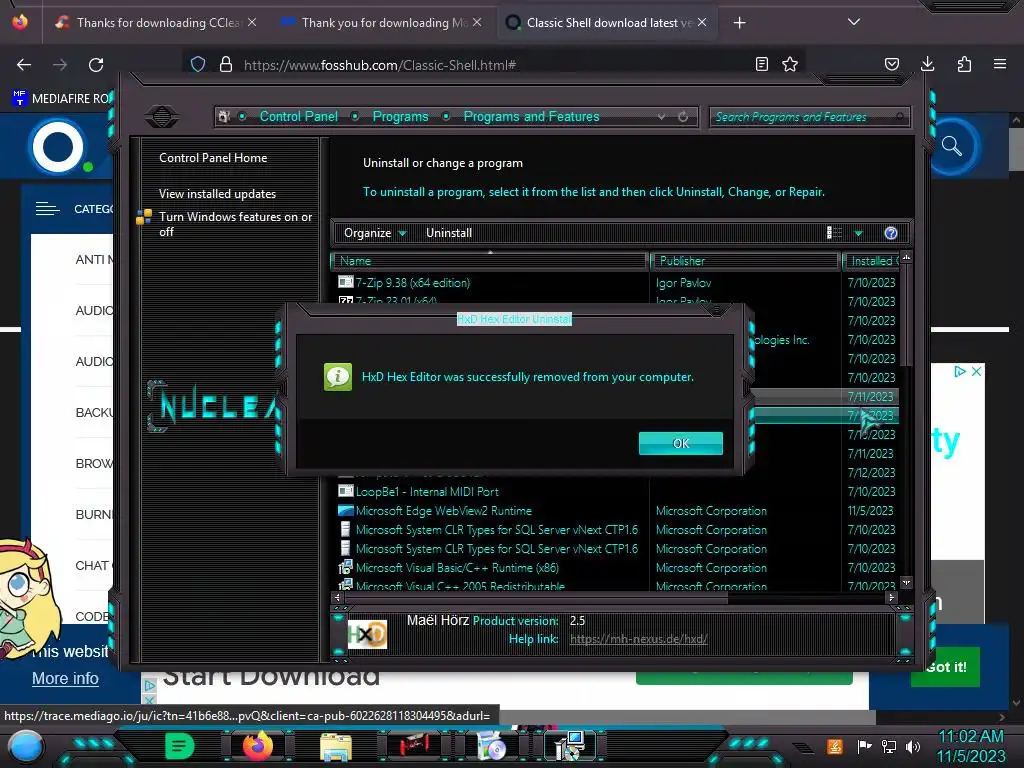Click the Microsoft Edge WebView2 Runtime icon

345,511
